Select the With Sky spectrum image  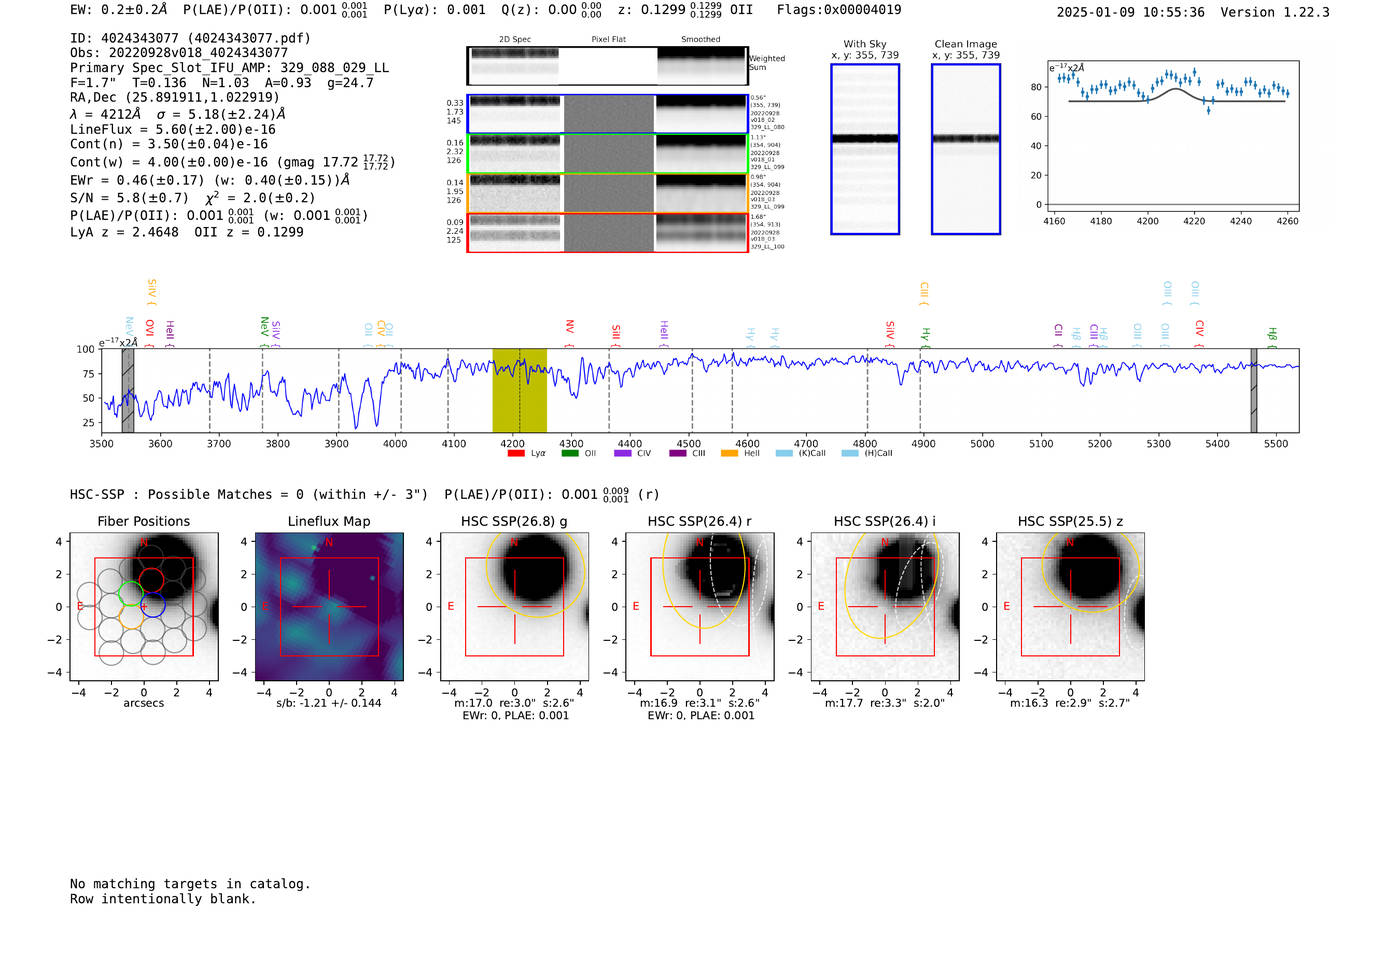pyautogui.click(x=865, y=149)
